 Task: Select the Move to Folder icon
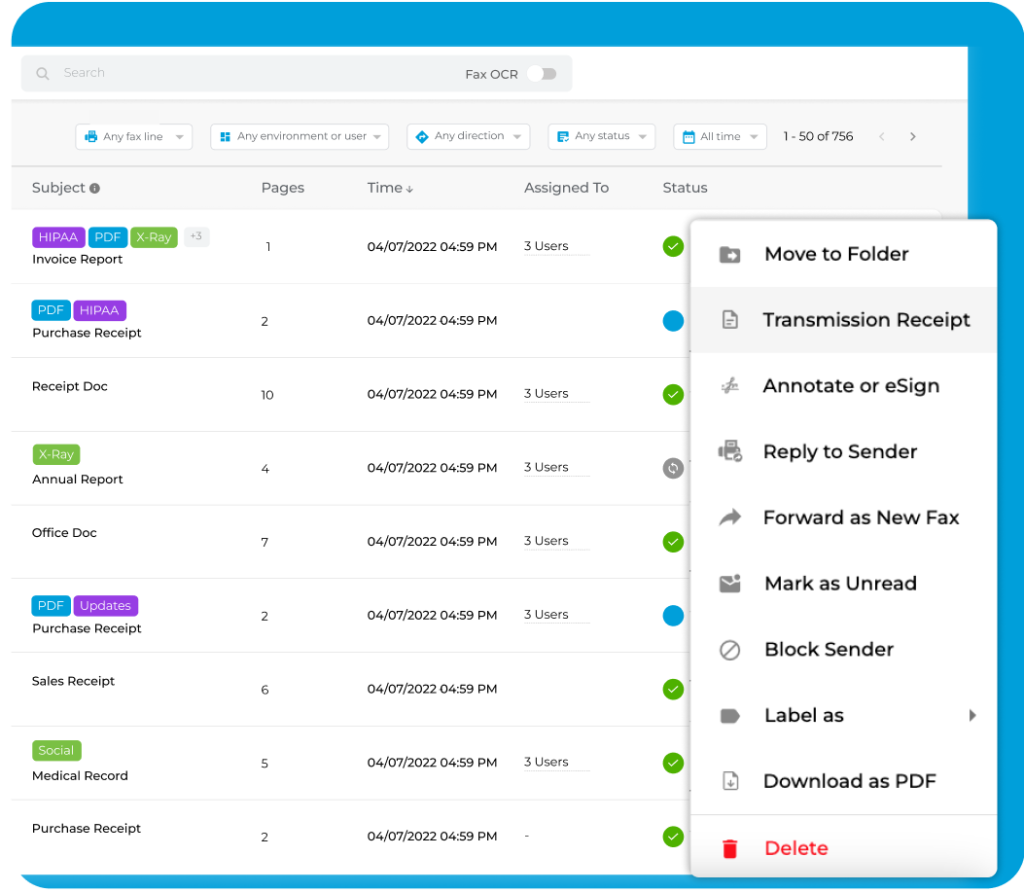(729, 254)
